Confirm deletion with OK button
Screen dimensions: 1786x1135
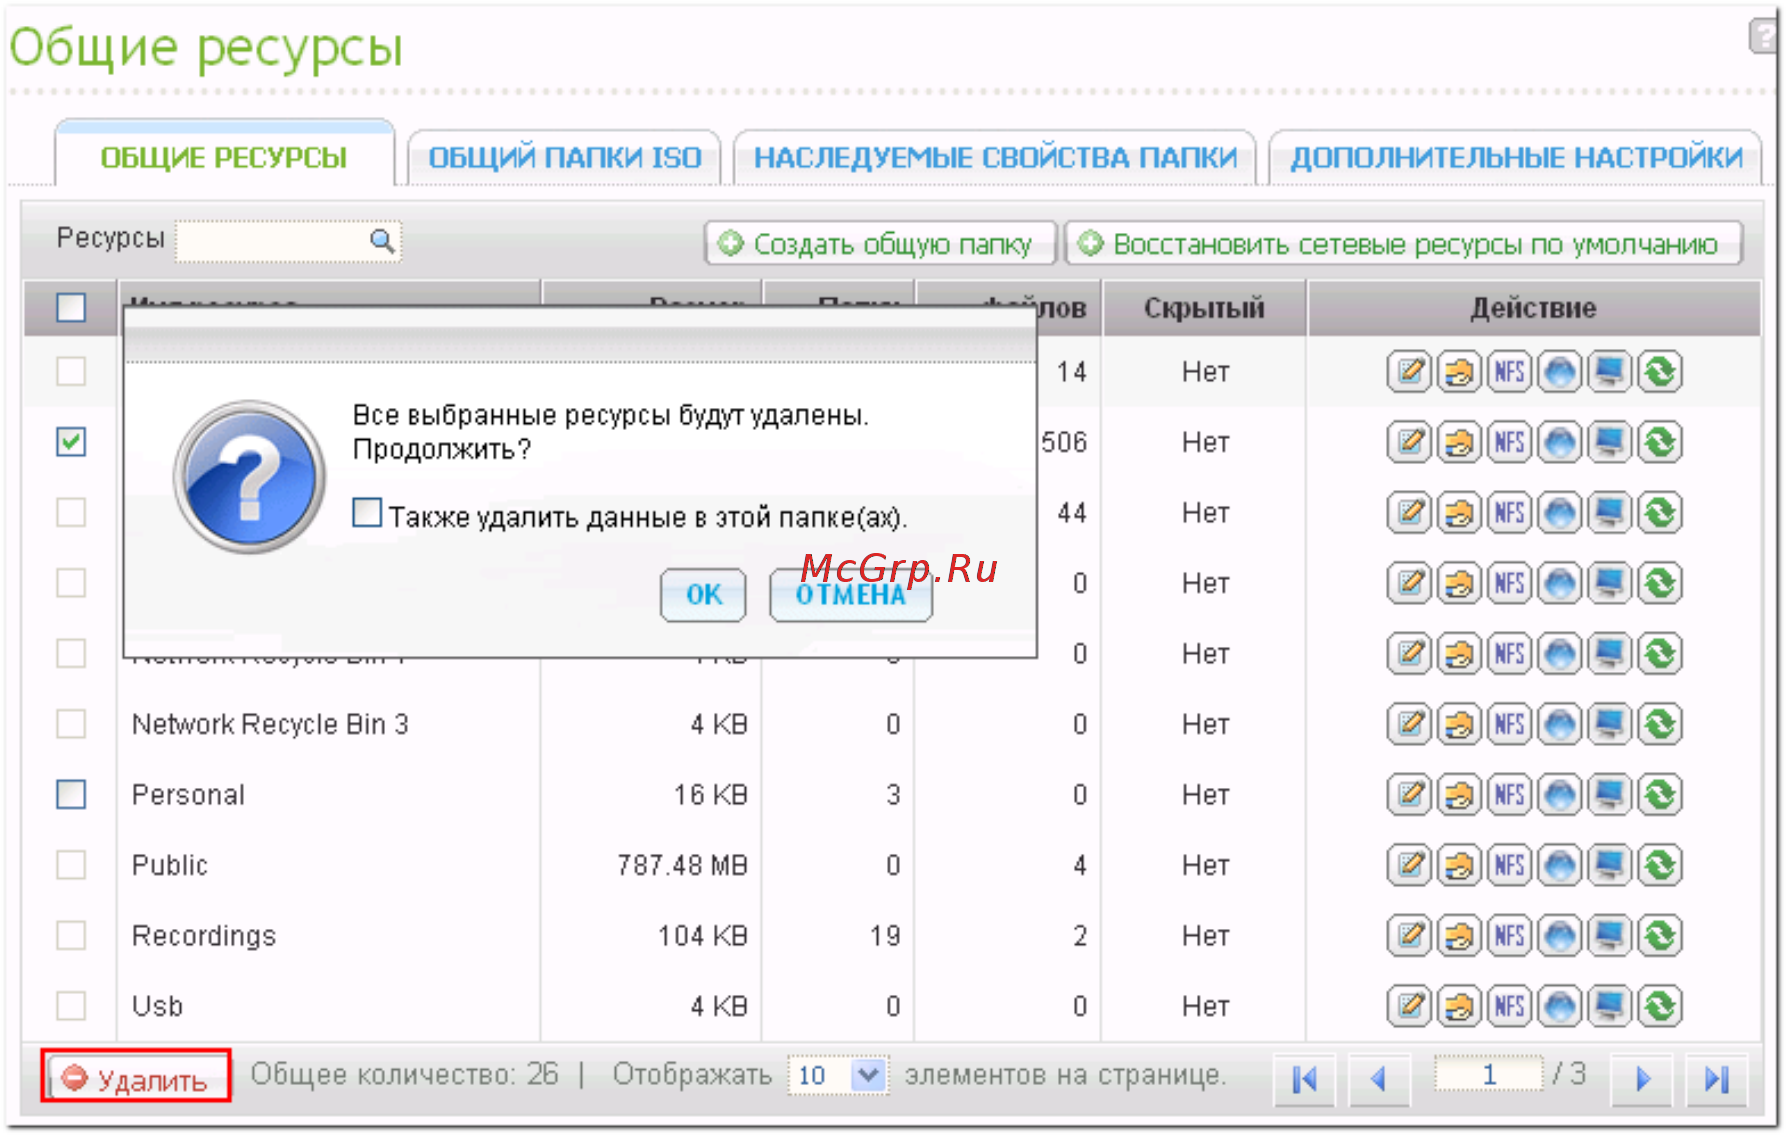703,595
